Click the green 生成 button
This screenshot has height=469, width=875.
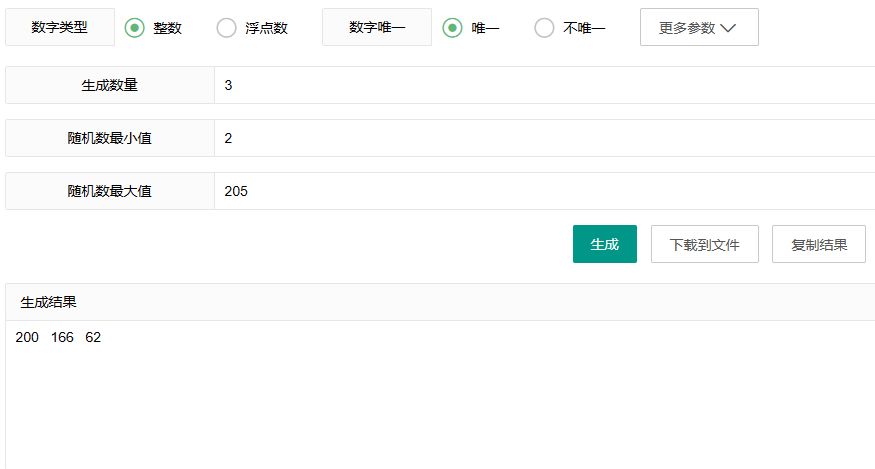point(605,244)
